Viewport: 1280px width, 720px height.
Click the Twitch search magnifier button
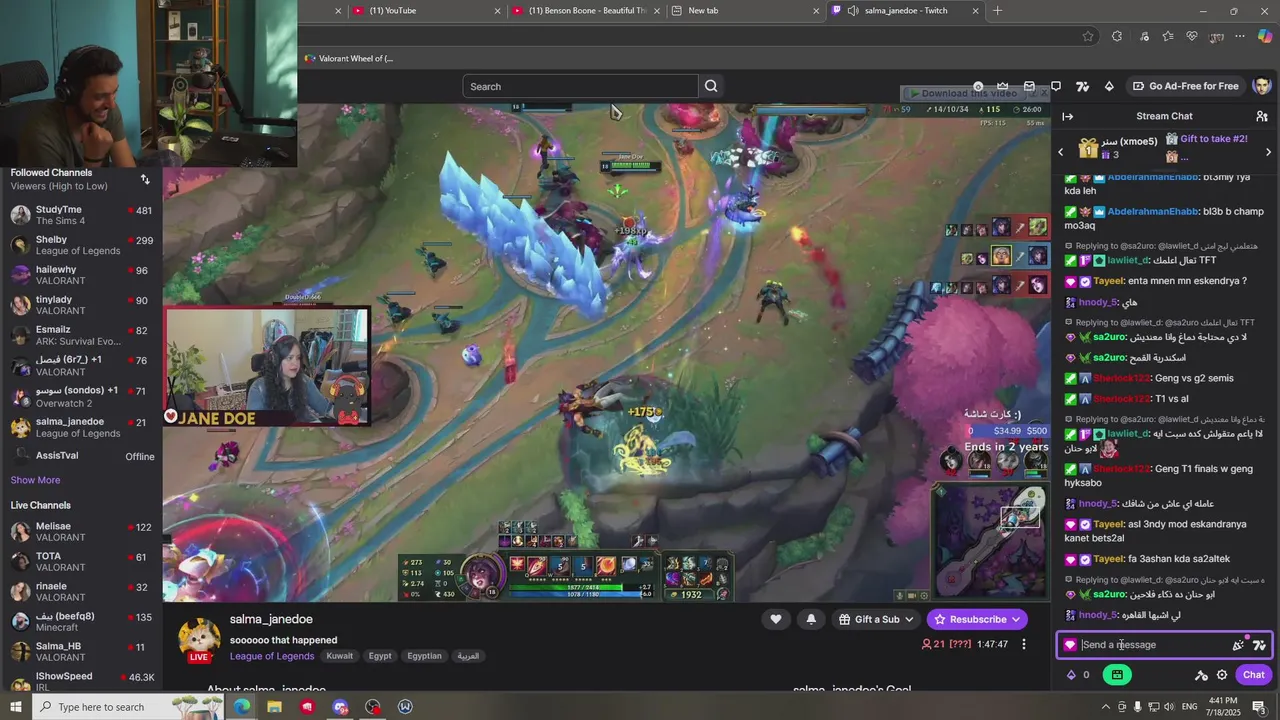(711, 86)
